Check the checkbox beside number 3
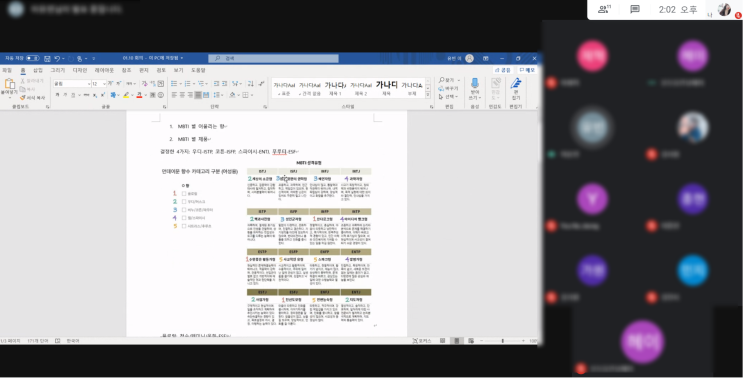 (x=184, y=210)
